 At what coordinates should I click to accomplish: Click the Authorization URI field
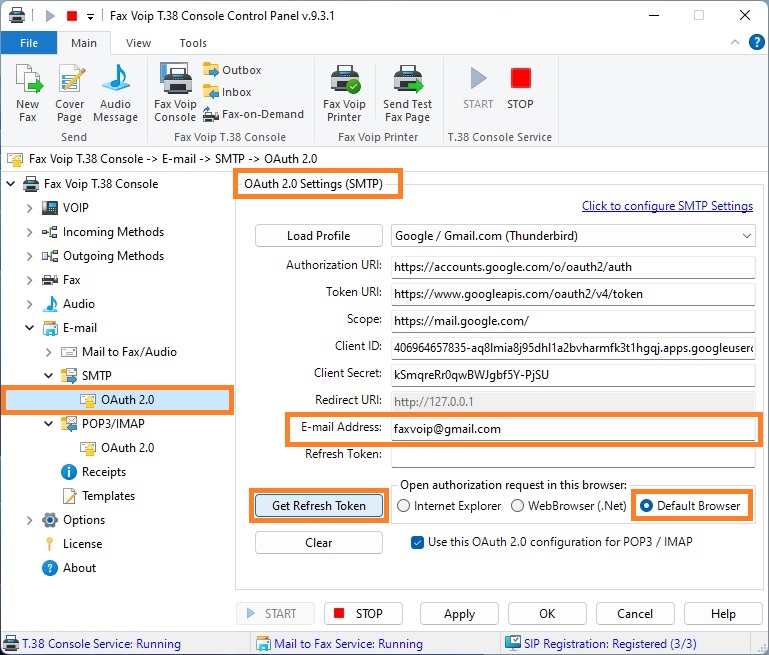click(x=573, y=267)
